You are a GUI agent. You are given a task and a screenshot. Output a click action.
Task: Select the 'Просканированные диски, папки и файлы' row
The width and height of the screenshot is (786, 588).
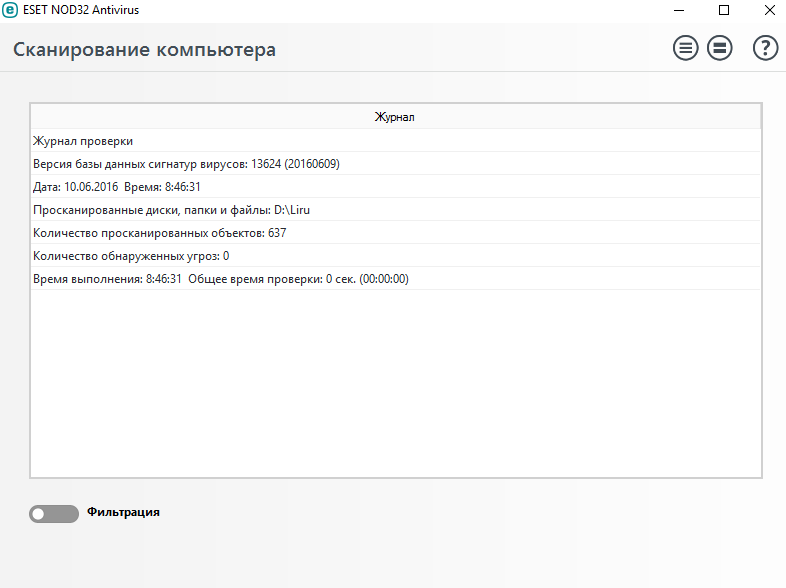(x=395, y=210)
